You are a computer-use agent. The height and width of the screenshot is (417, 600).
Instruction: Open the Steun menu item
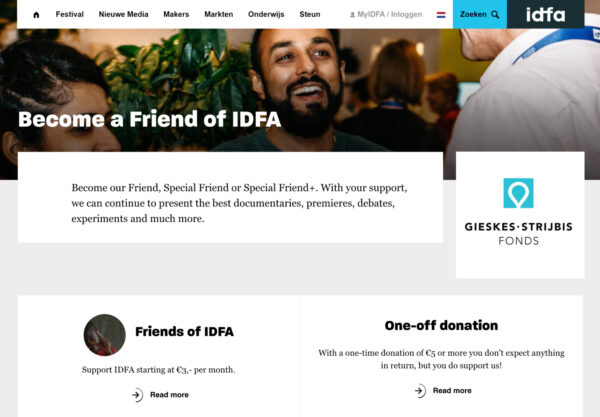coord(310,14)
